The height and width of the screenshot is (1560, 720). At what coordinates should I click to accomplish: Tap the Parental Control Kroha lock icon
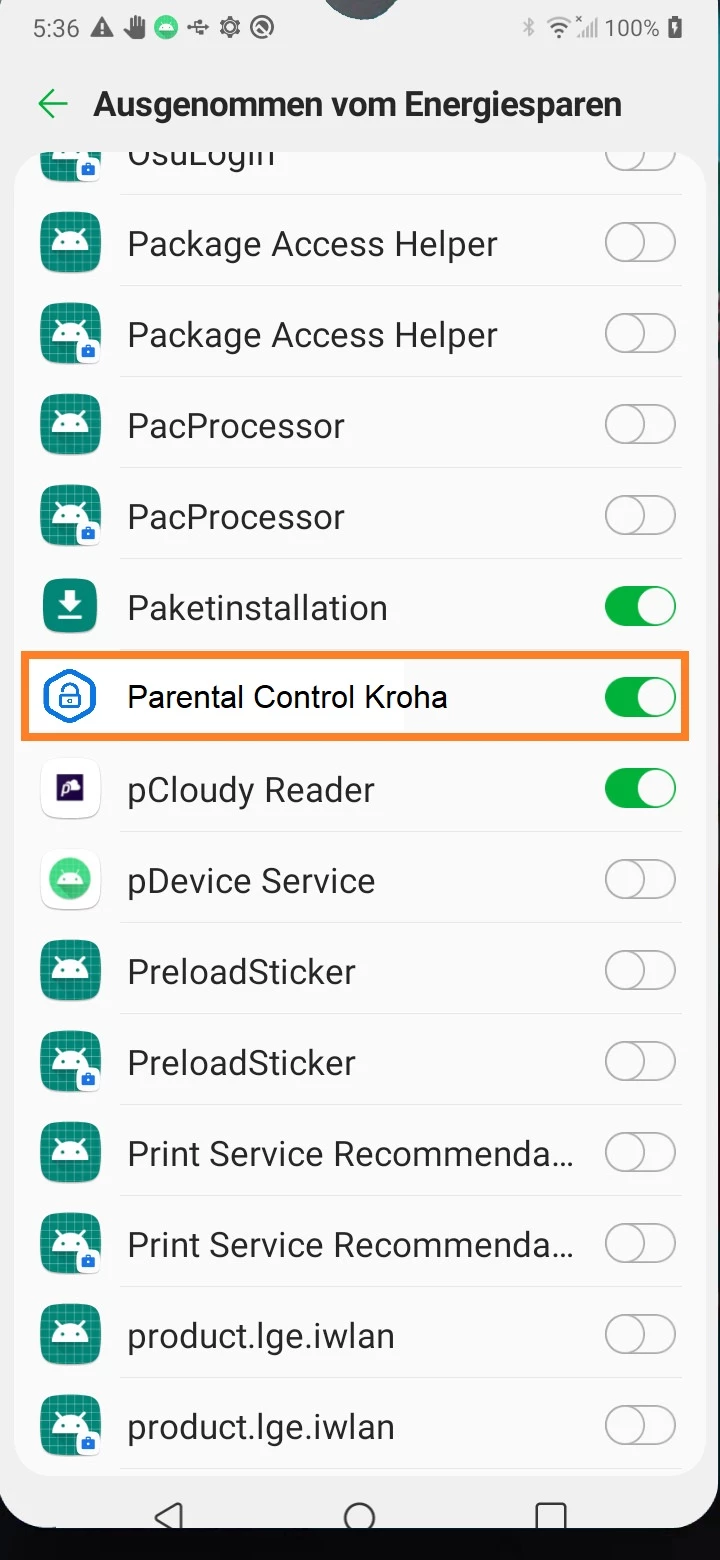coord(69,697)
